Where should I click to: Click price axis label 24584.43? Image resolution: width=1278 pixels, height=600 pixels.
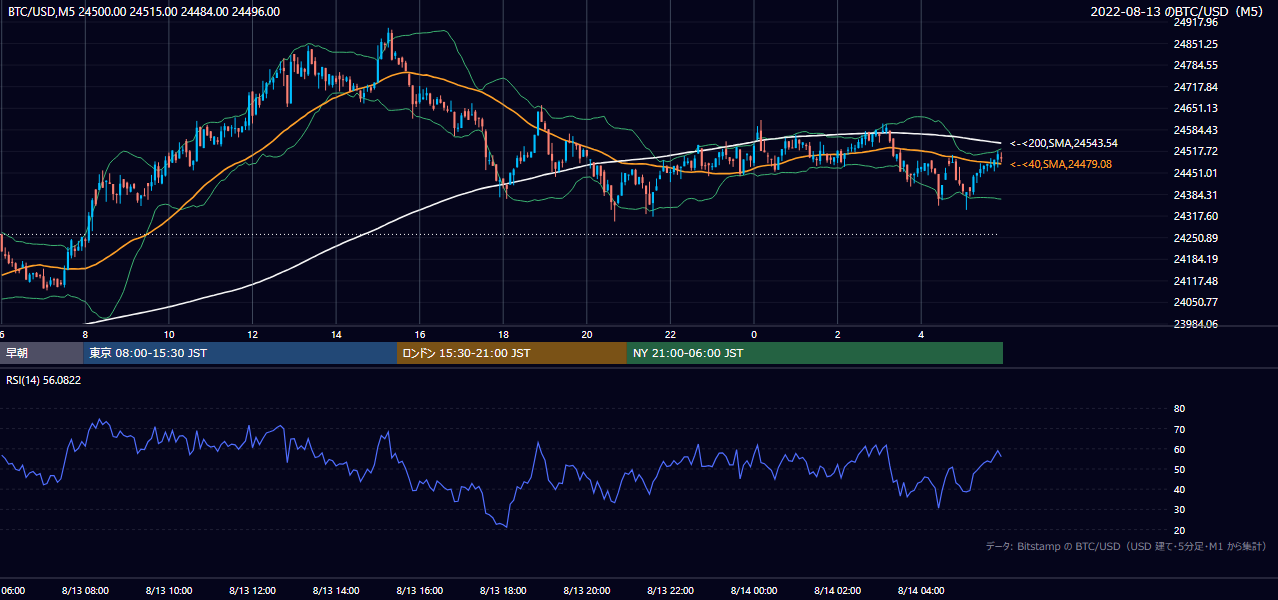1196,130
